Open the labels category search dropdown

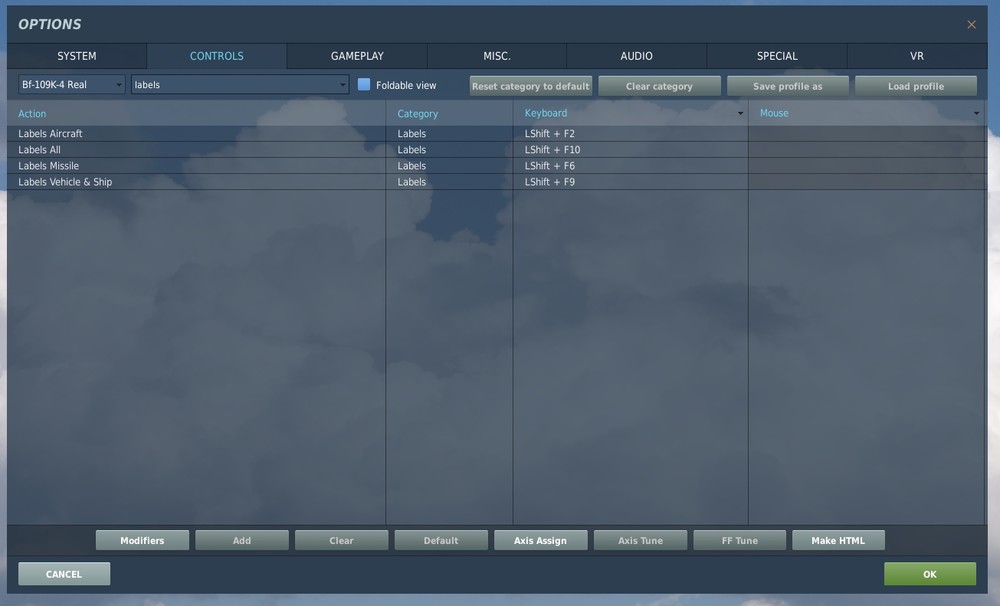point(240,85)
